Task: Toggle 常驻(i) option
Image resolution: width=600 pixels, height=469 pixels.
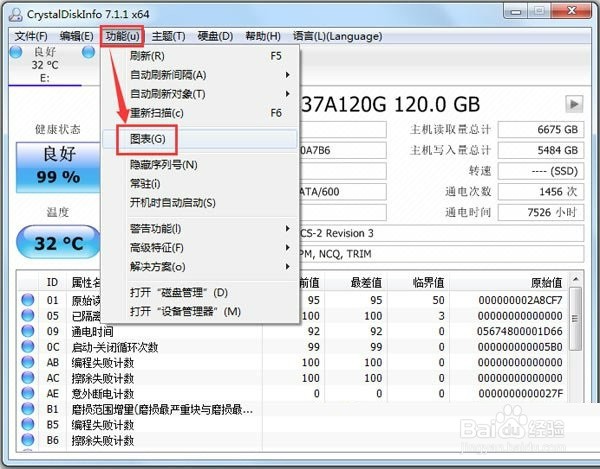Action: click(x=200, y=184)
